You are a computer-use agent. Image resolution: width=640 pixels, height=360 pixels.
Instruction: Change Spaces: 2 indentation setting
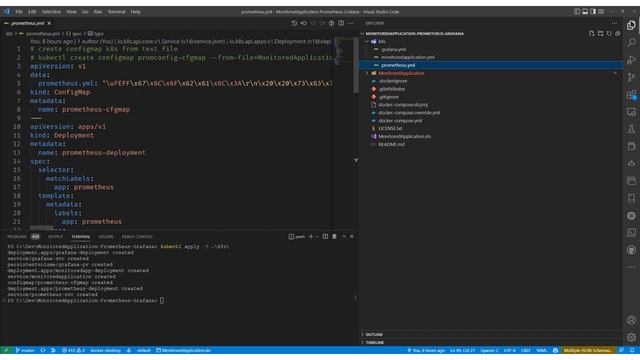489,350
